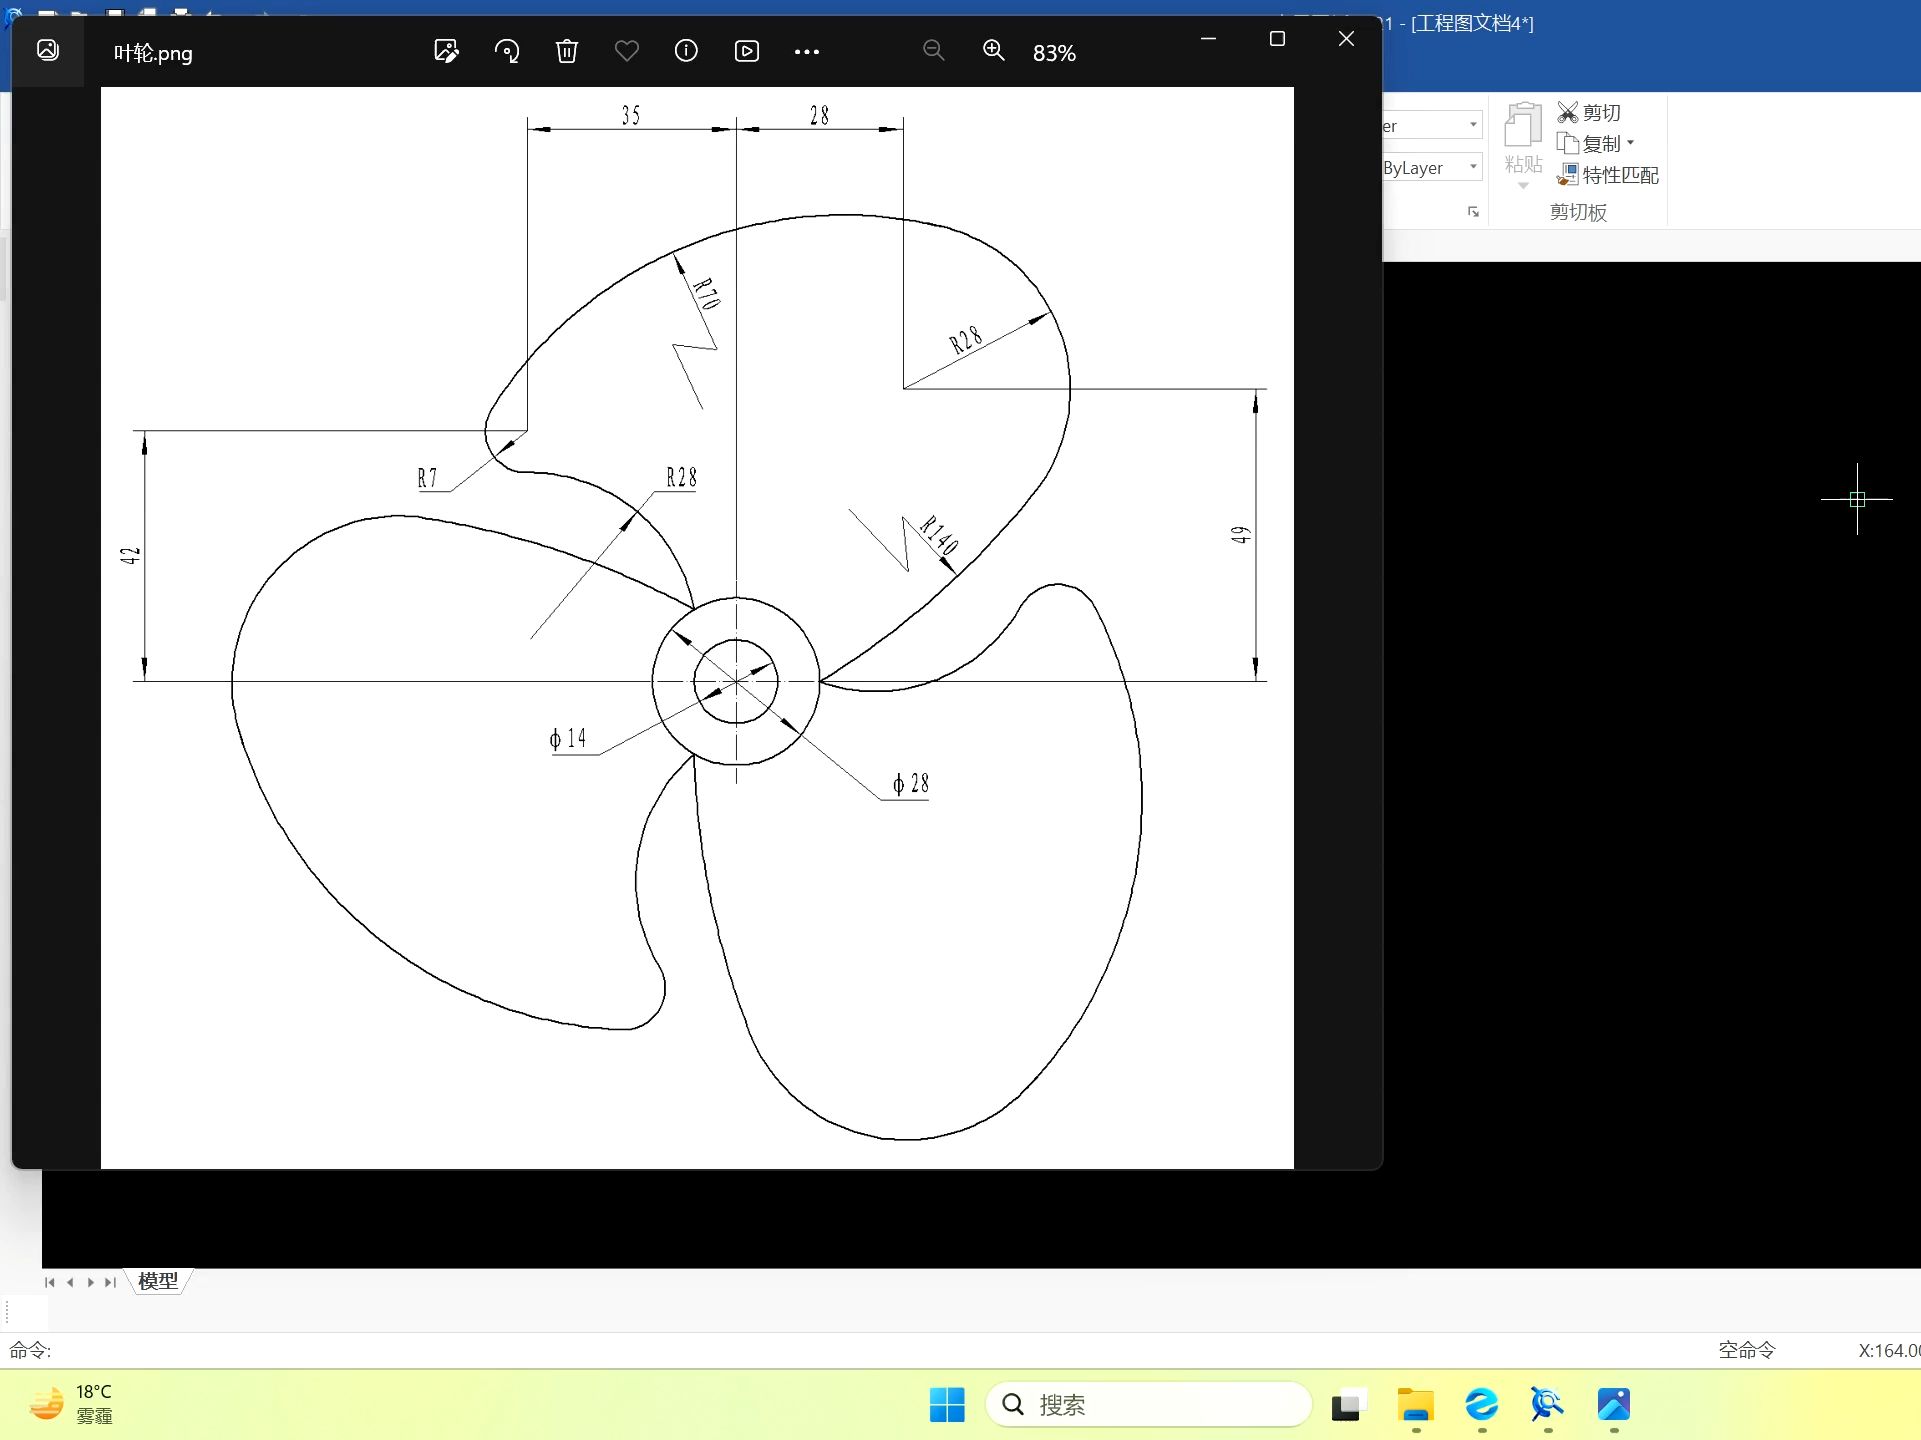Open file info panel icon
Screen dimensions: 1921x1440
click(686, 51)
